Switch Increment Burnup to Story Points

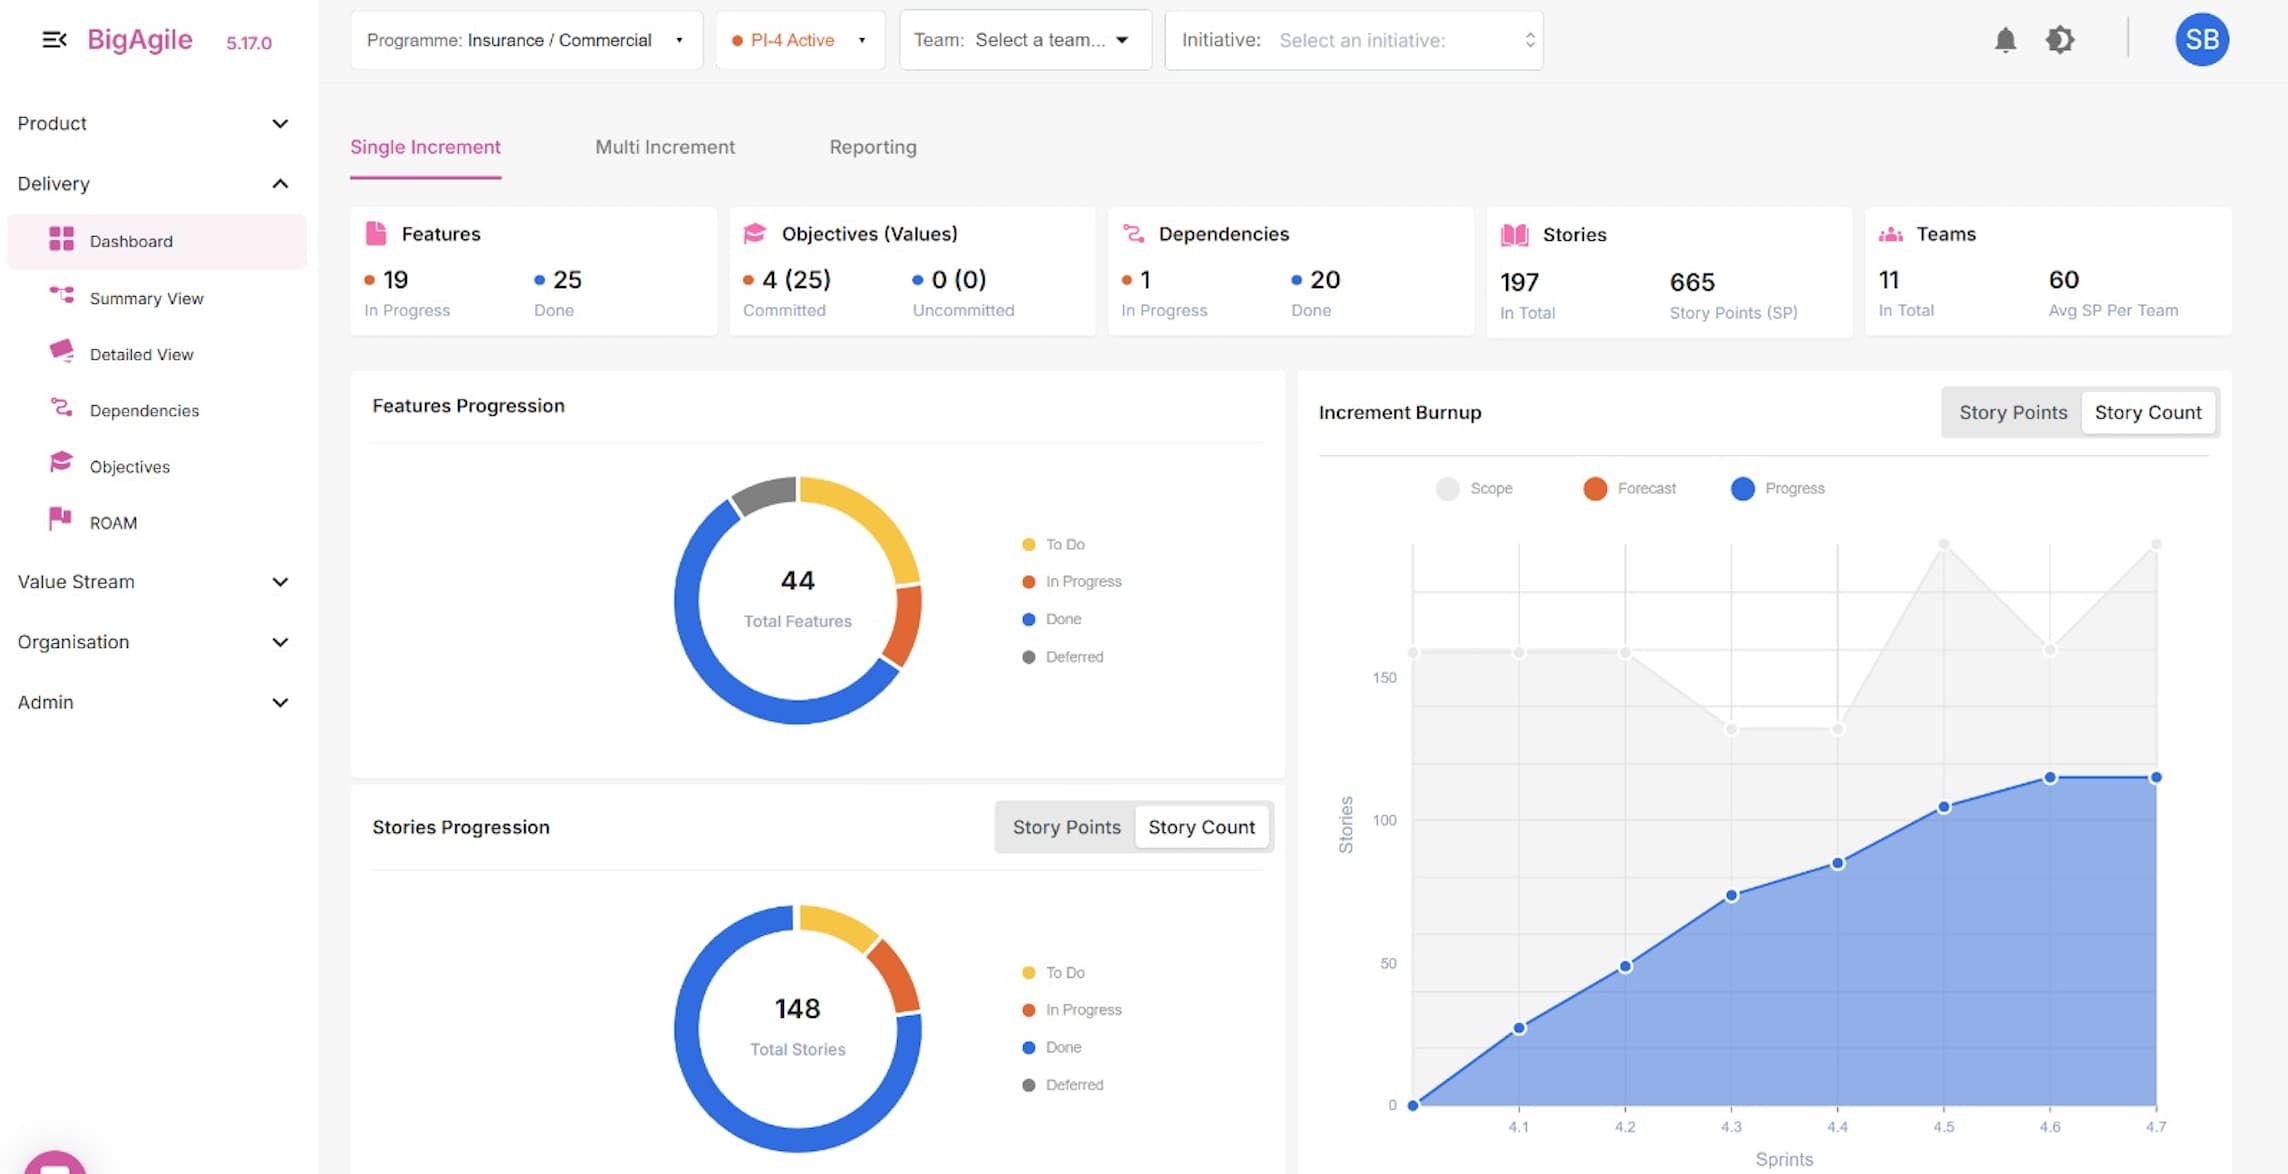(2012, 412)
